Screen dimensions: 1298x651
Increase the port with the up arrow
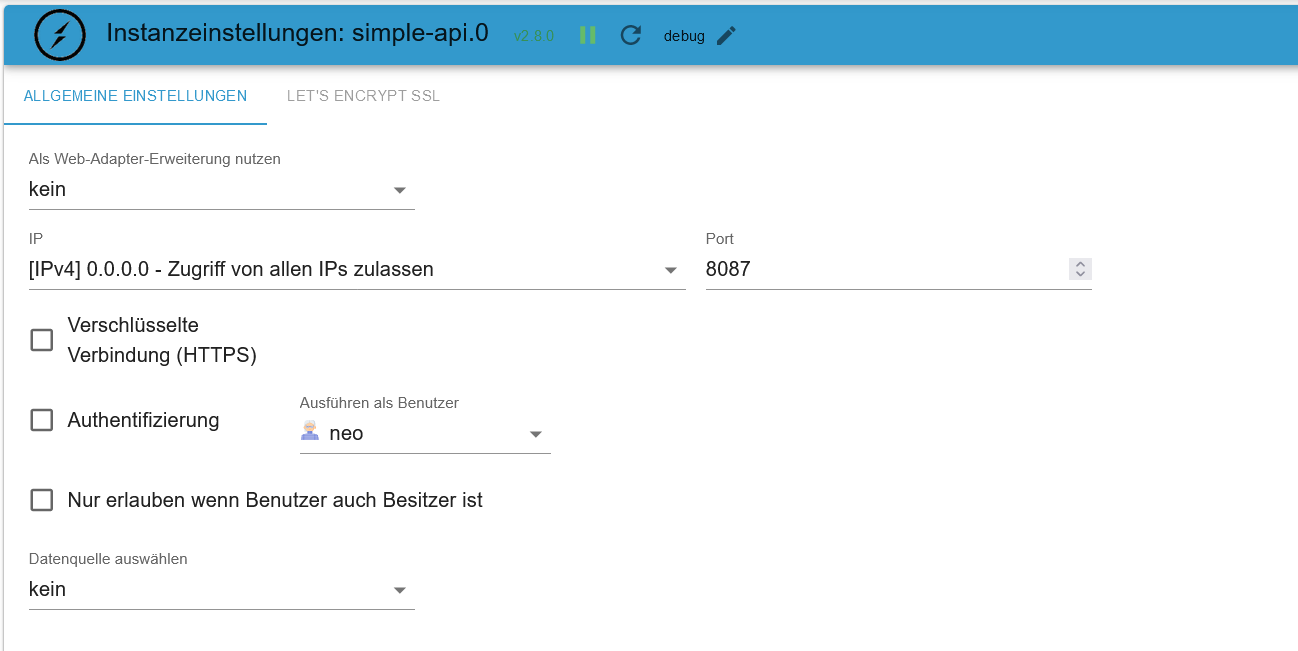(x=1080, y=264)
